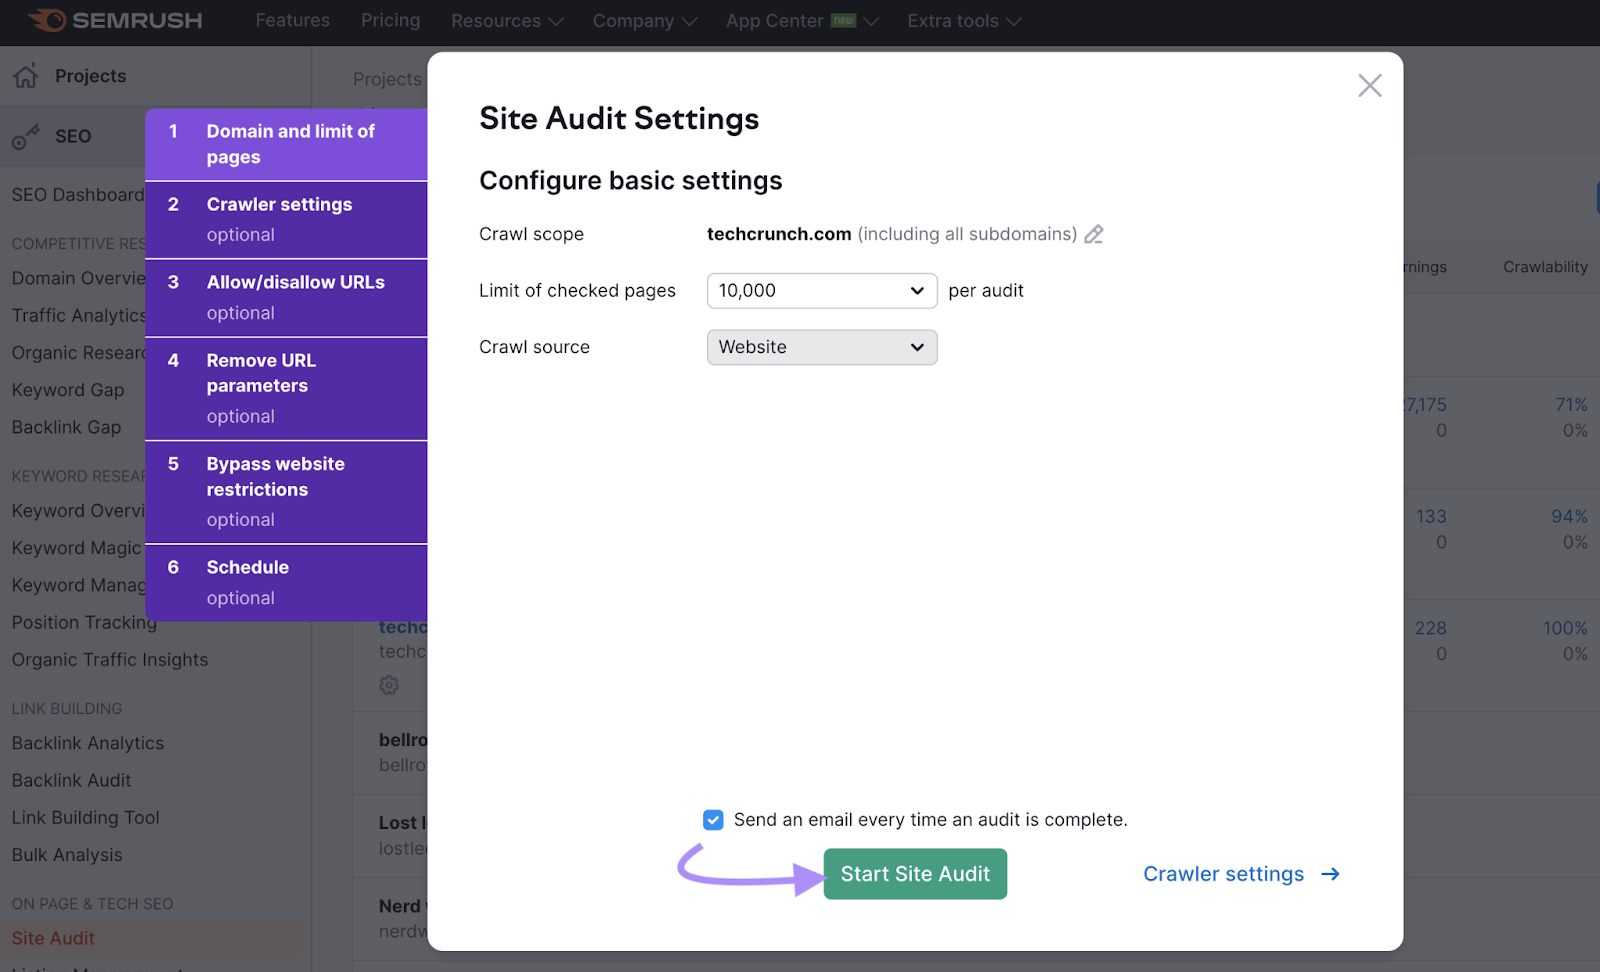
Task: Open the gear settings icon under techcrunch project
Action: pyautogui.click(x=389, y=685)
